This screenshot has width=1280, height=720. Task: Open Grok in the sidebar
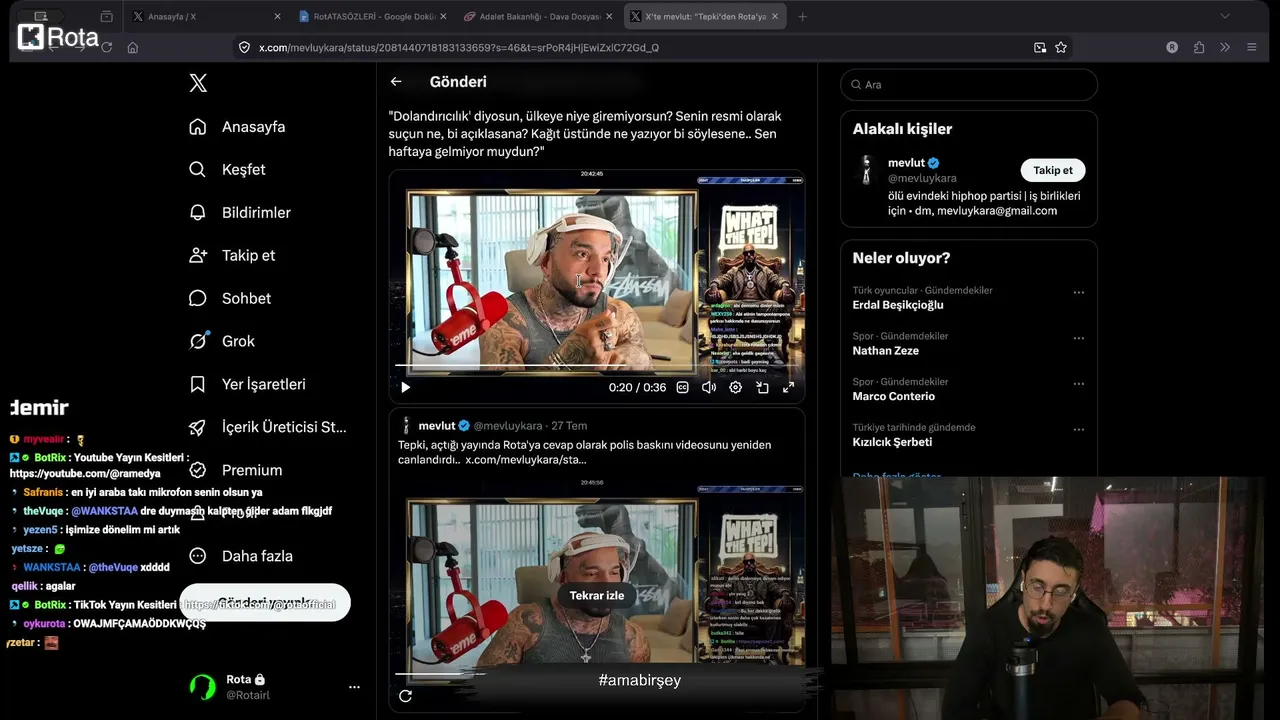click(222, 341)
